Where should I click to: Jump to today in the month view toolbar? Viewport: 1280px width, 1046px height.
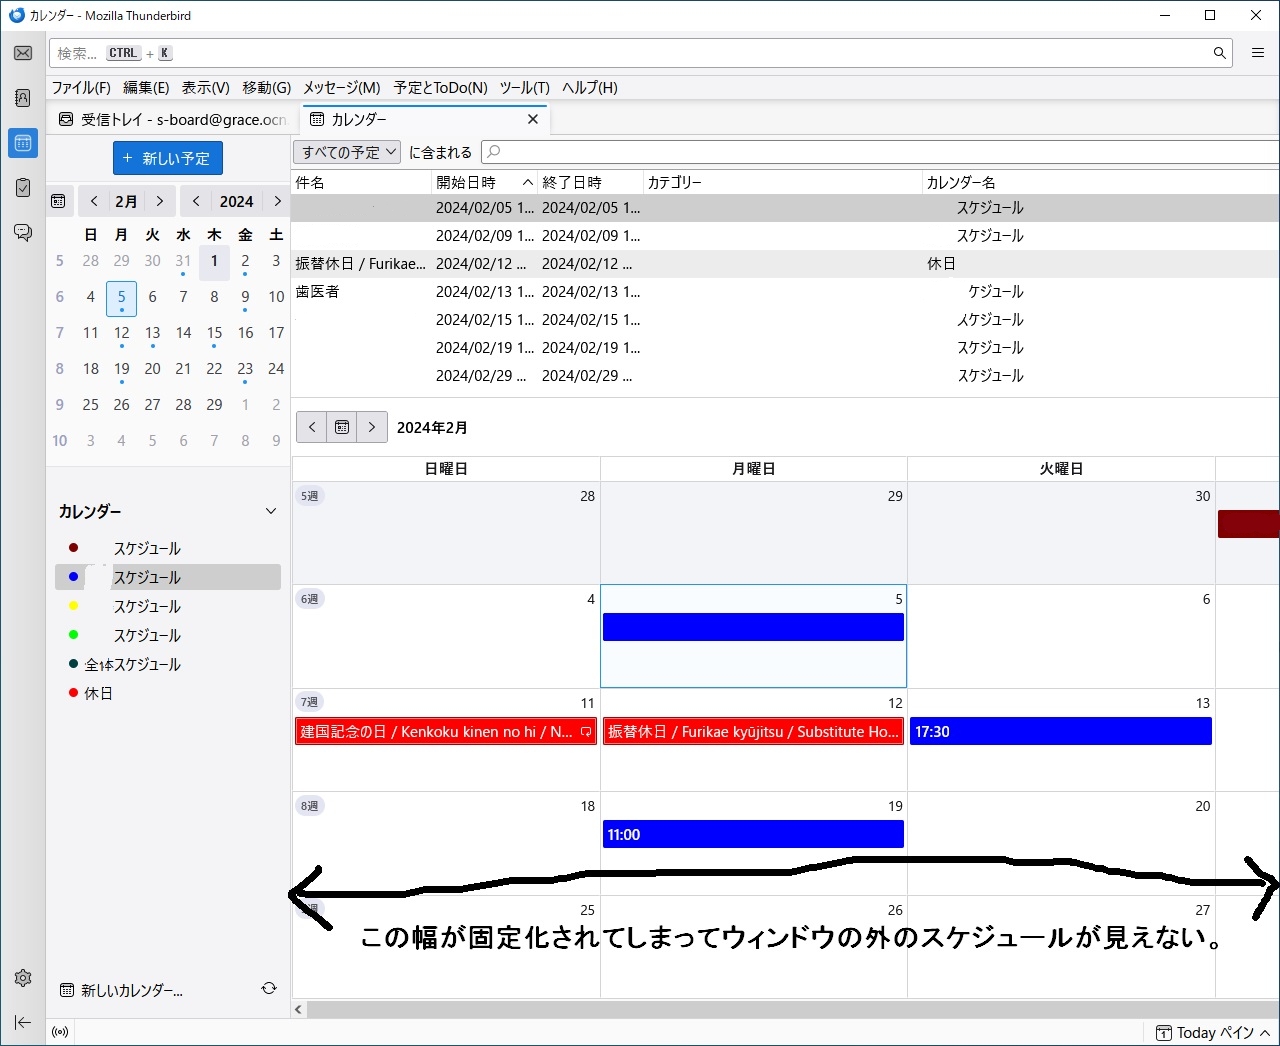(x=342, y=427)
